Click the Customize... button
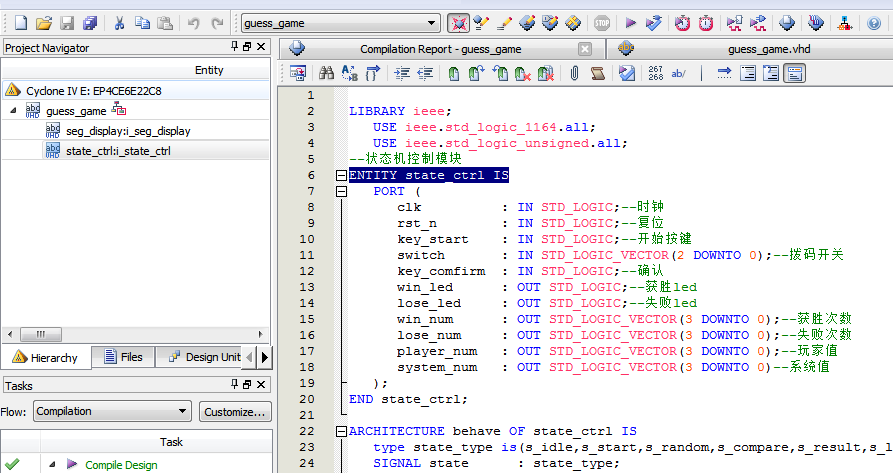Viewport: 893px width, 473px height. (235, 412)
